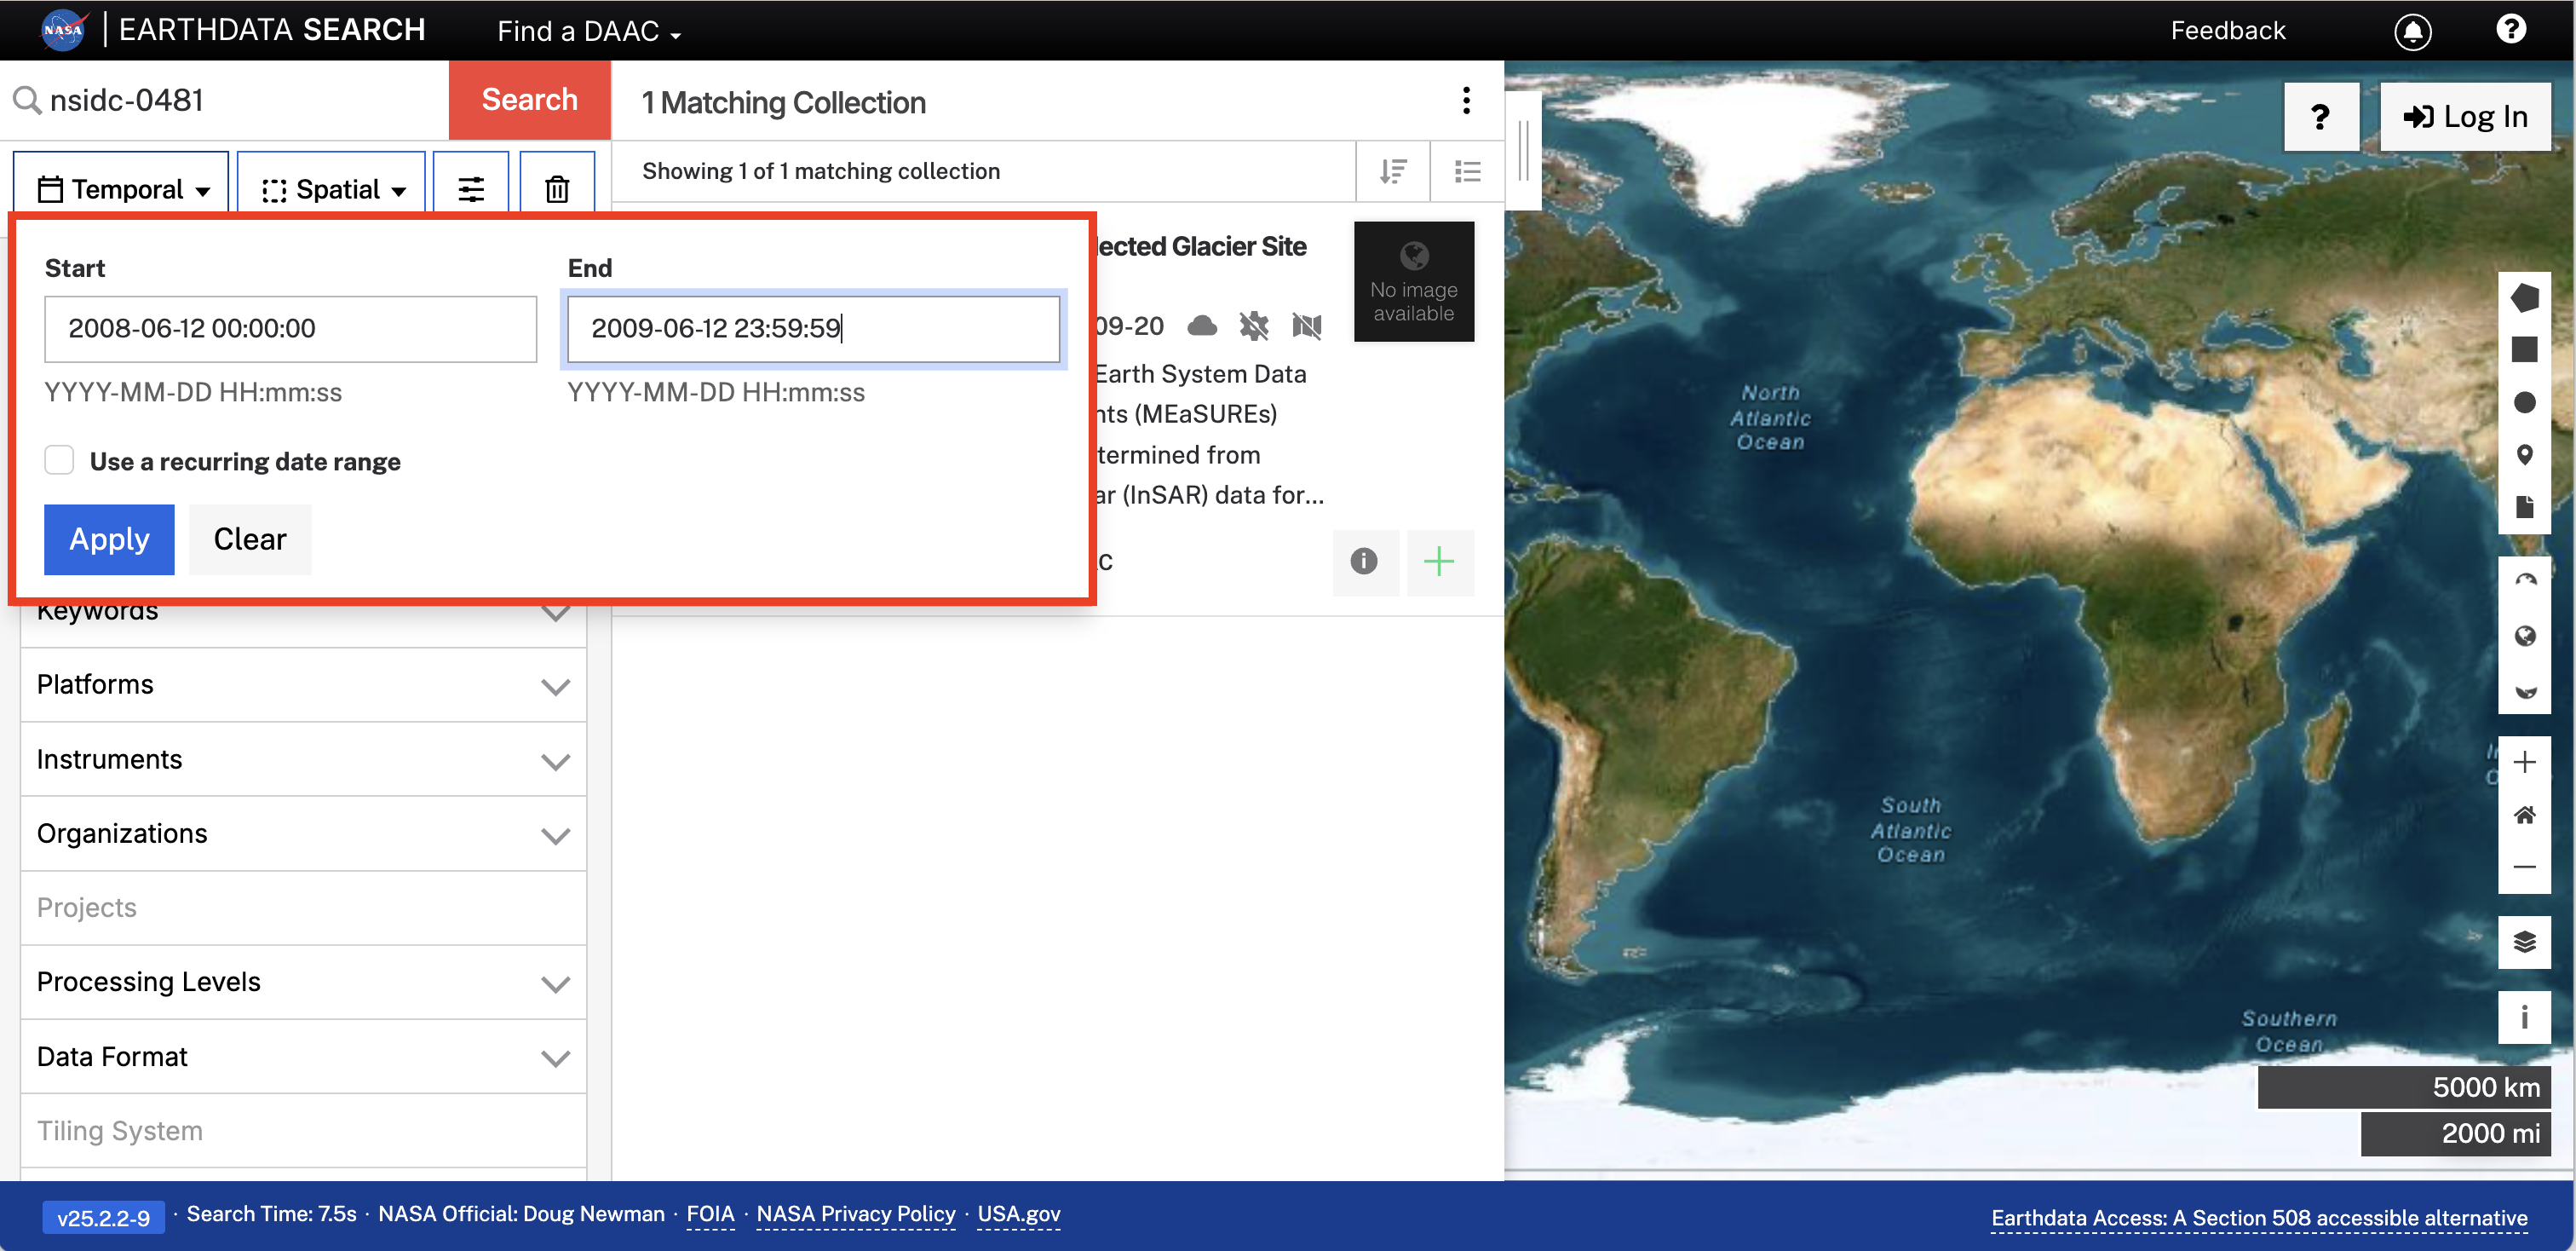Image resolution: width=2576 pixels, height=1251 pixels.
Task: Open the Find a DAAC menu
Action: pos(588,31)
